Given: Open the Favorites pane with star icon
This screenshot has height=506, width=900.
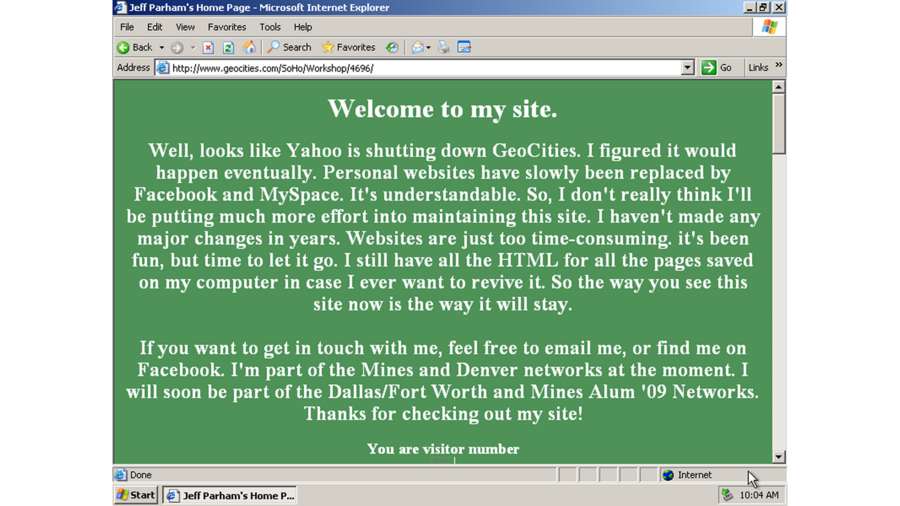Looking at the screenshot, I should tap(348, 48).
